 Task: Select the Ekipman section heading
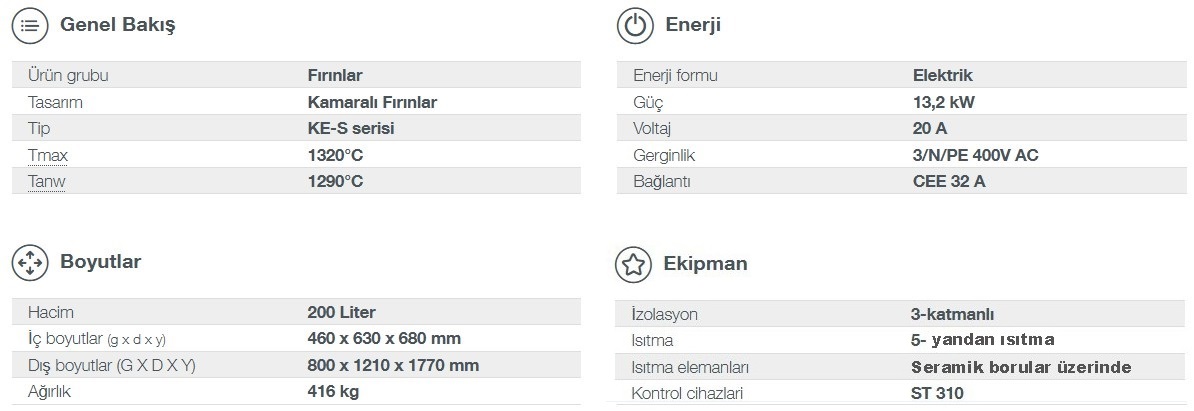(705, 264)
